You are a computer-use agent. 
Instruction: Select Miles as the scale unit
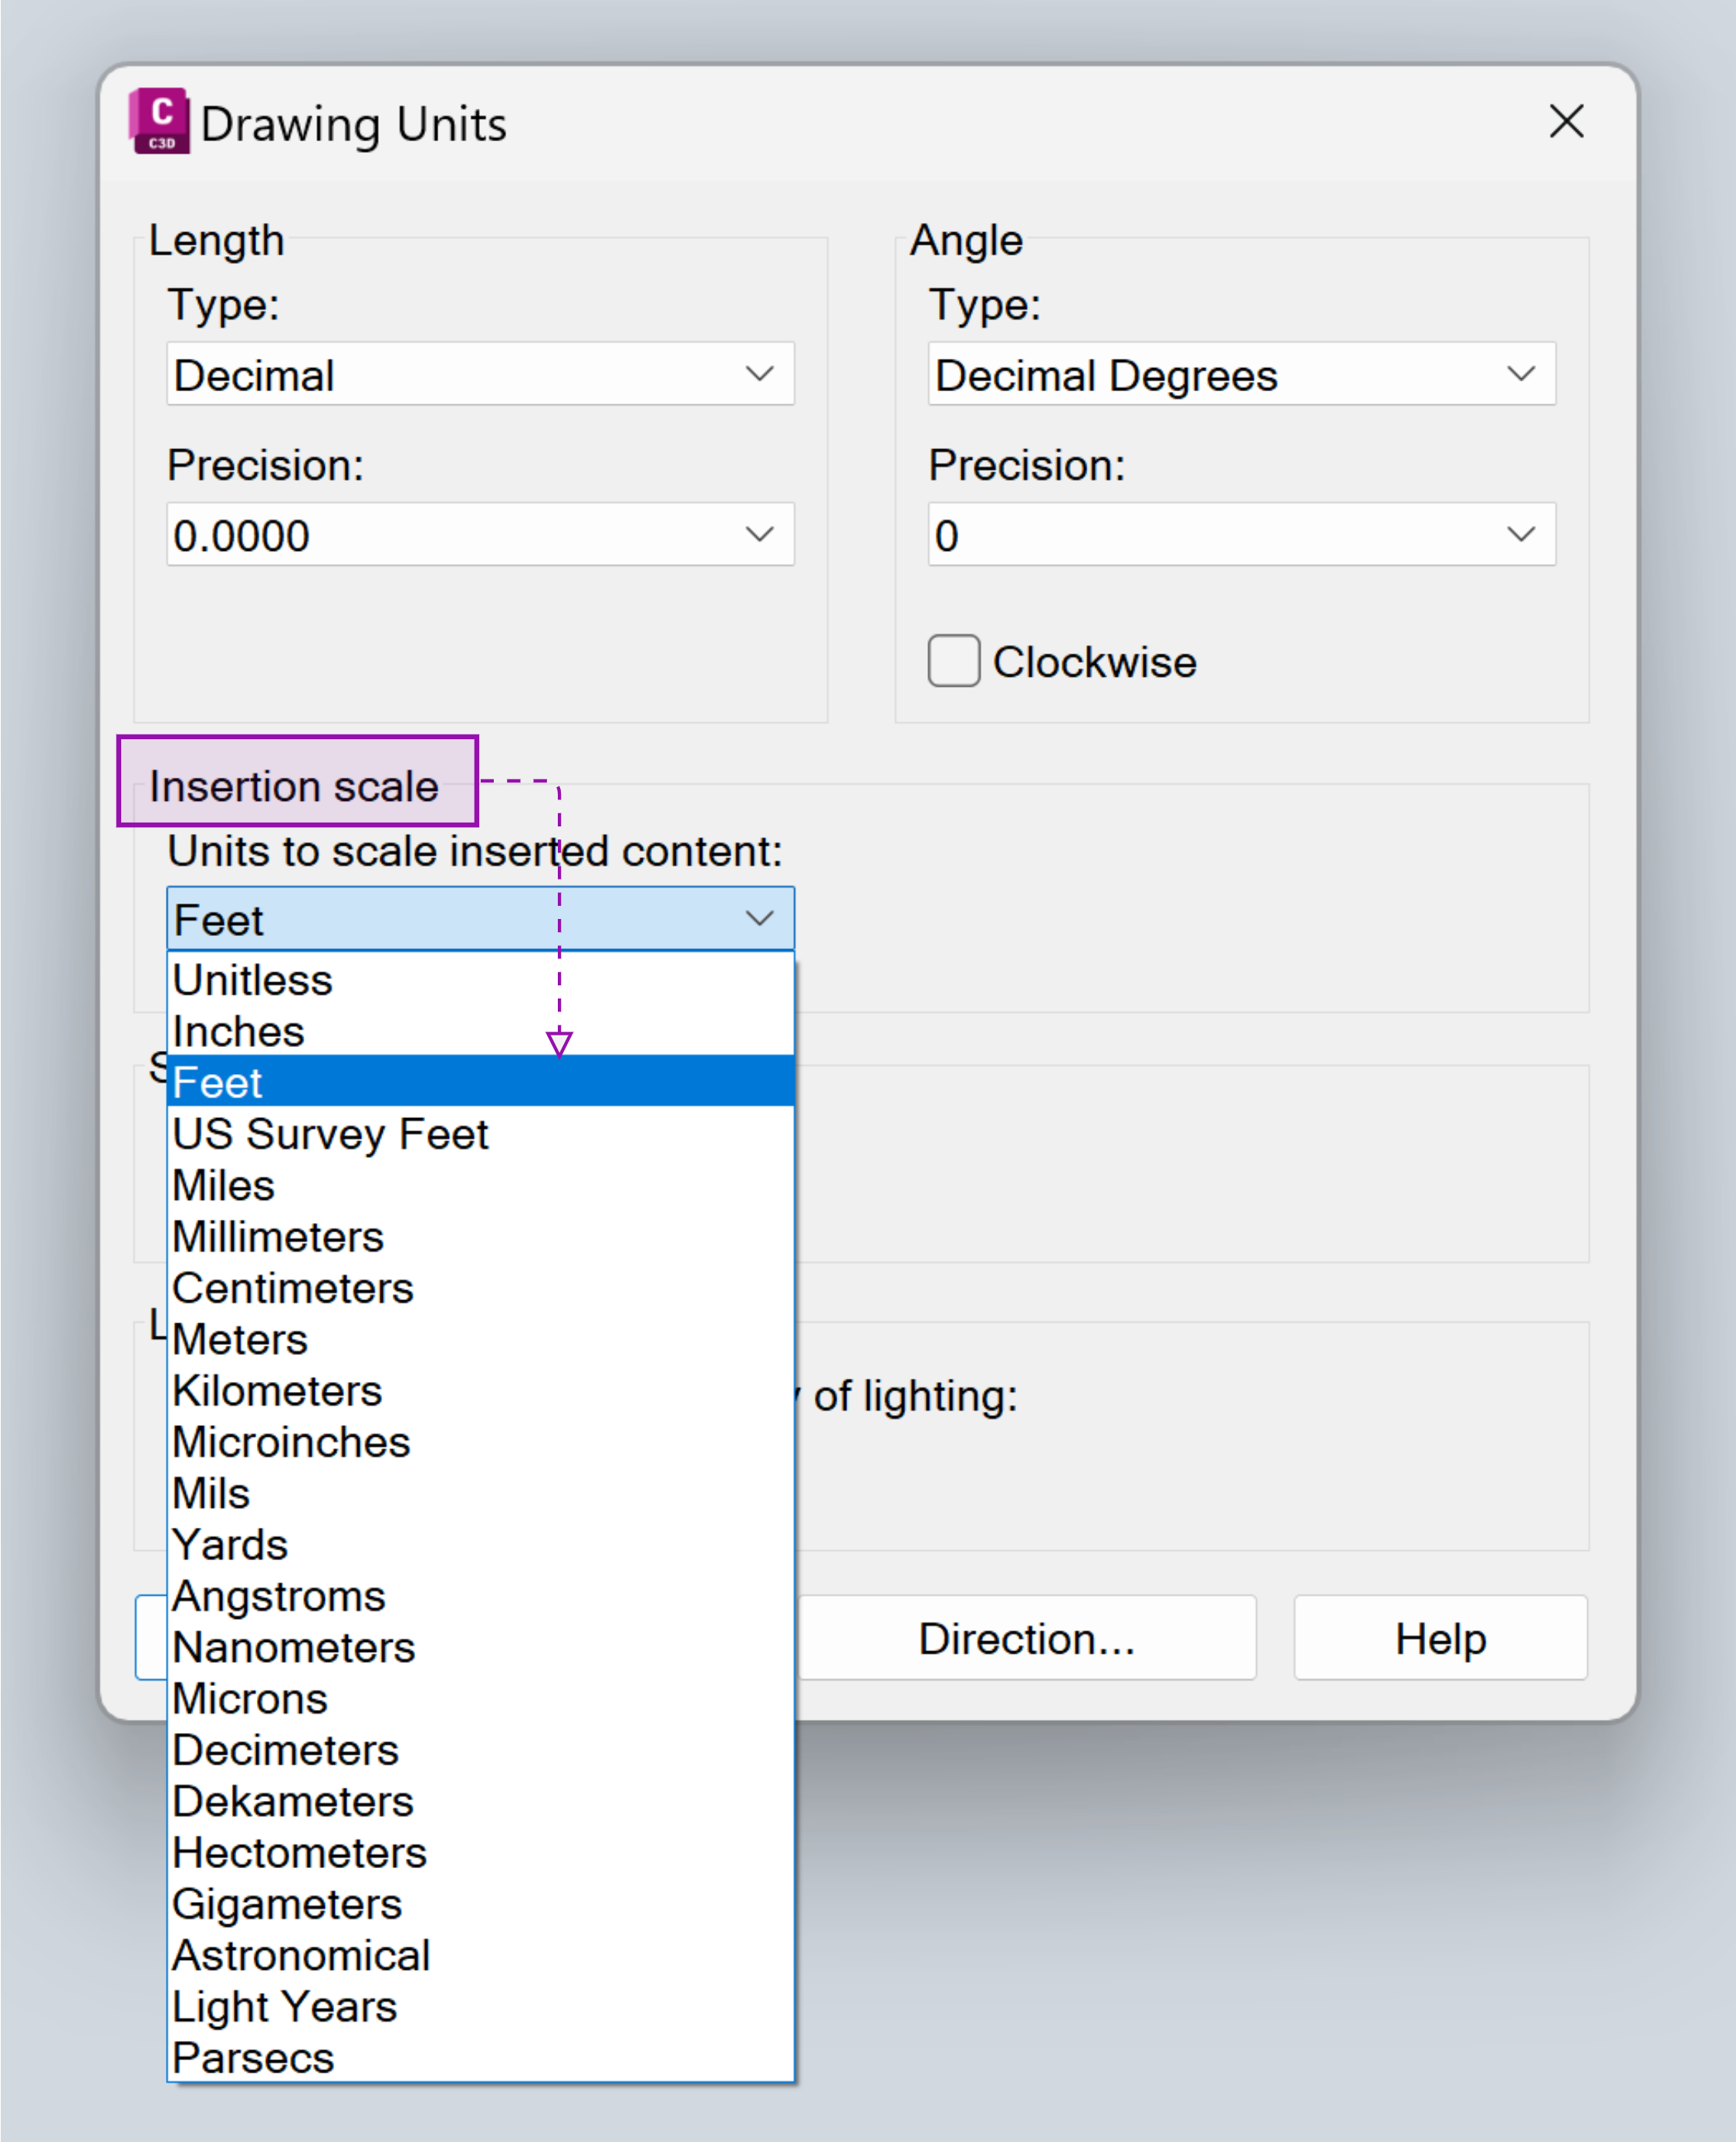[x=223, y=1185]
